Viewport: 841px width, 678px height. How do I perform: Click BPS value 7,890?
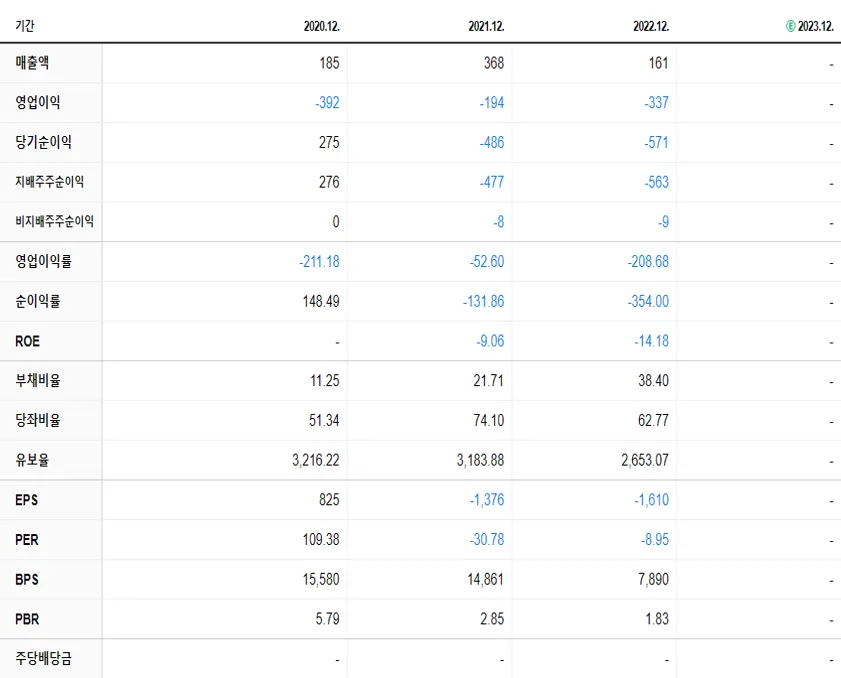[x=653, y=579]
